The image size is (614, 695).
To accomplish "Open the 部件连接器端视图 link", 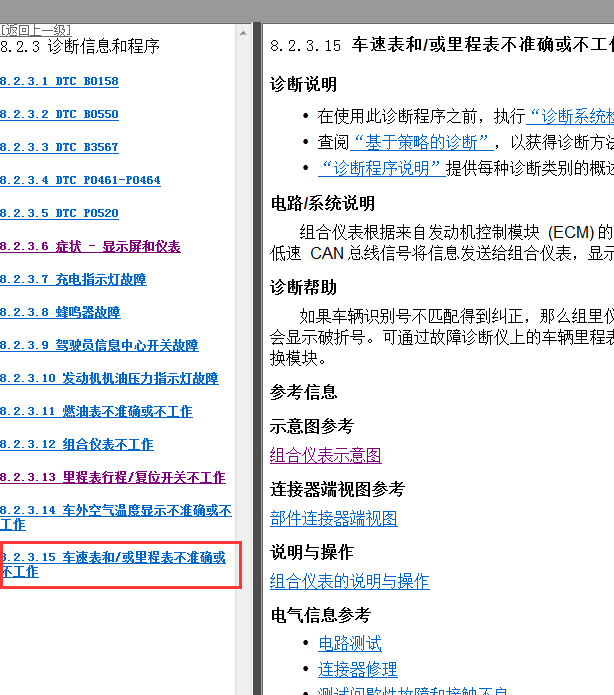I will pos(334,519).
